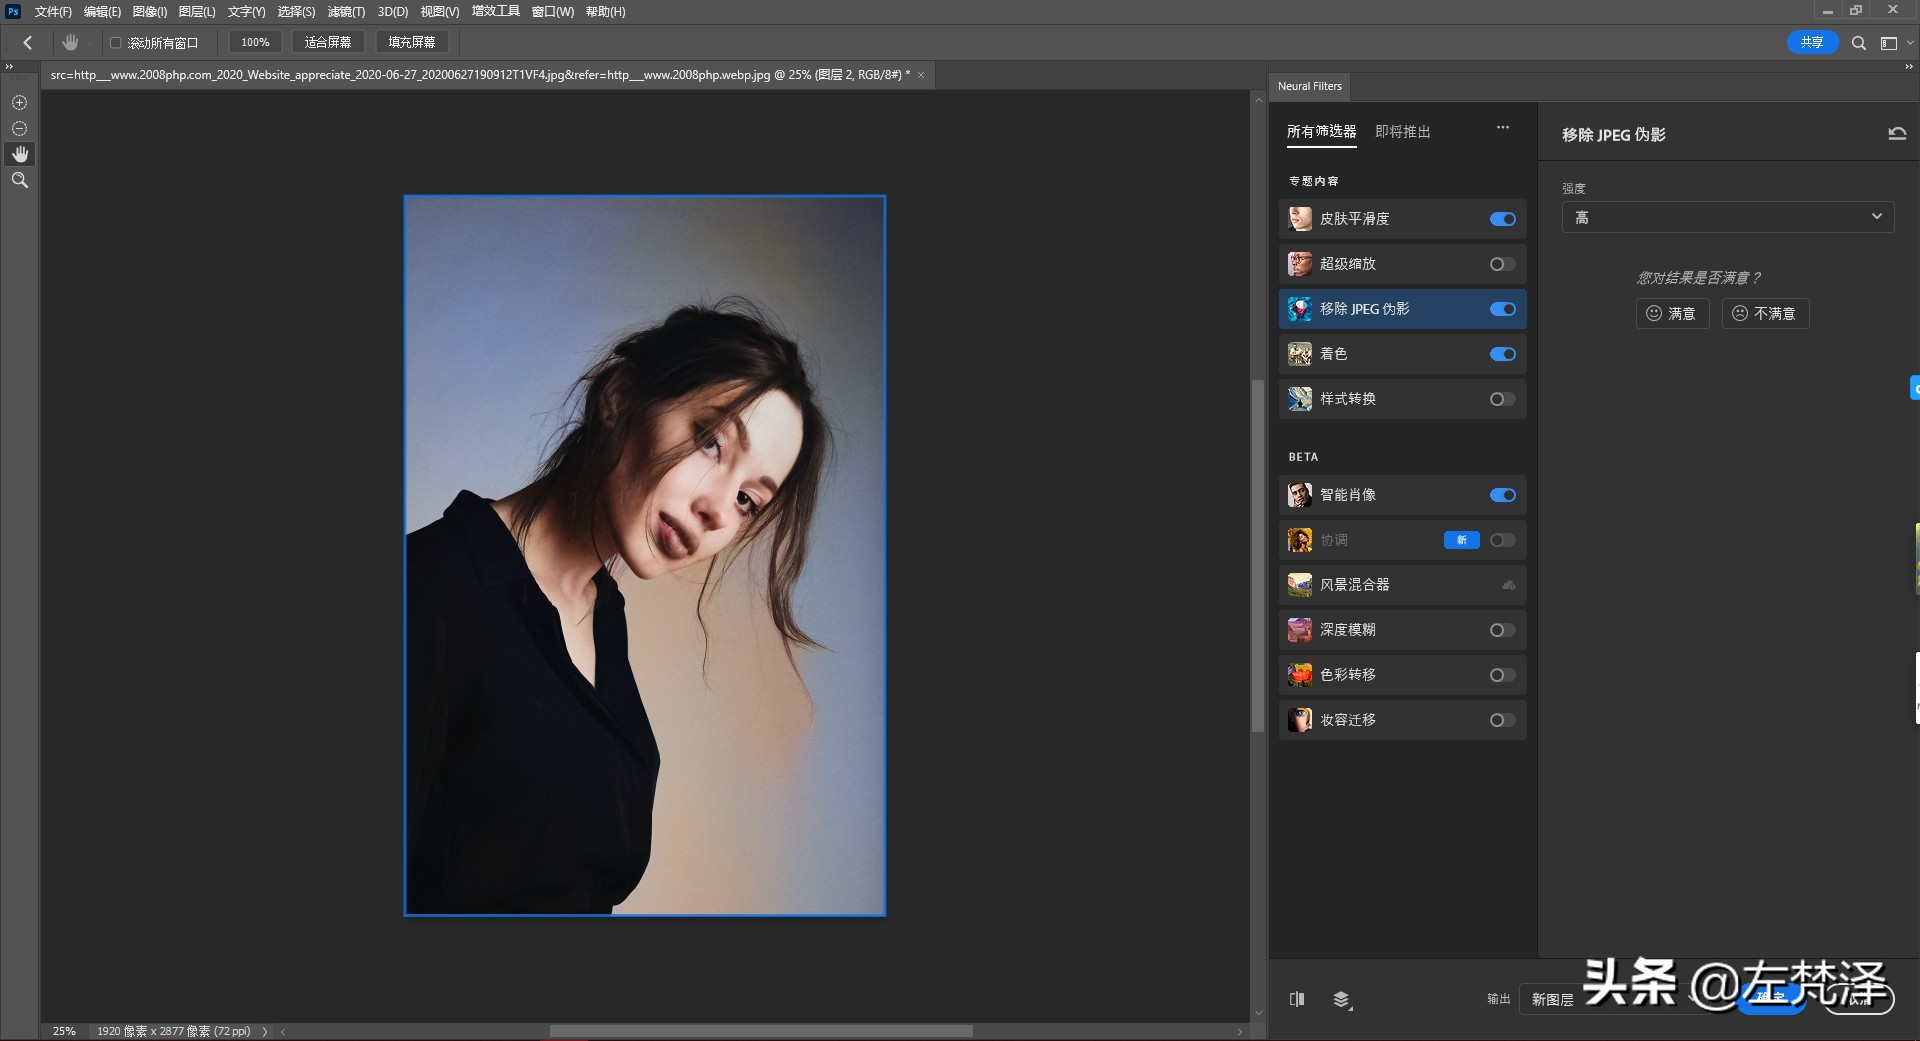Open the Search icon near Share button
The width and height of the screenshot is (1920, 1041).
point(1859,43)
